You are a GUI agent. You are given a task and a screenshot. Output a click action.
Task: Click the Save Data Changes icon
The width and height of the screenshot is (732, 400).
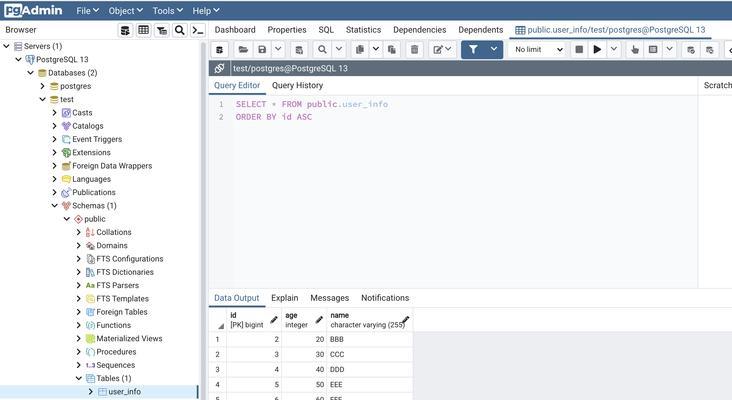[299, 49]
